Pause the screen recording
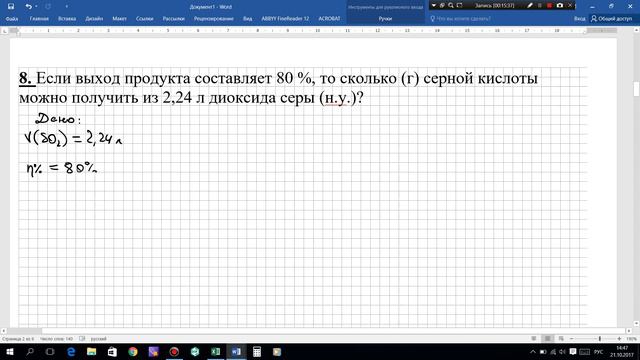The height and width of the screenshot is (360, 640). (x=540, y=6)
